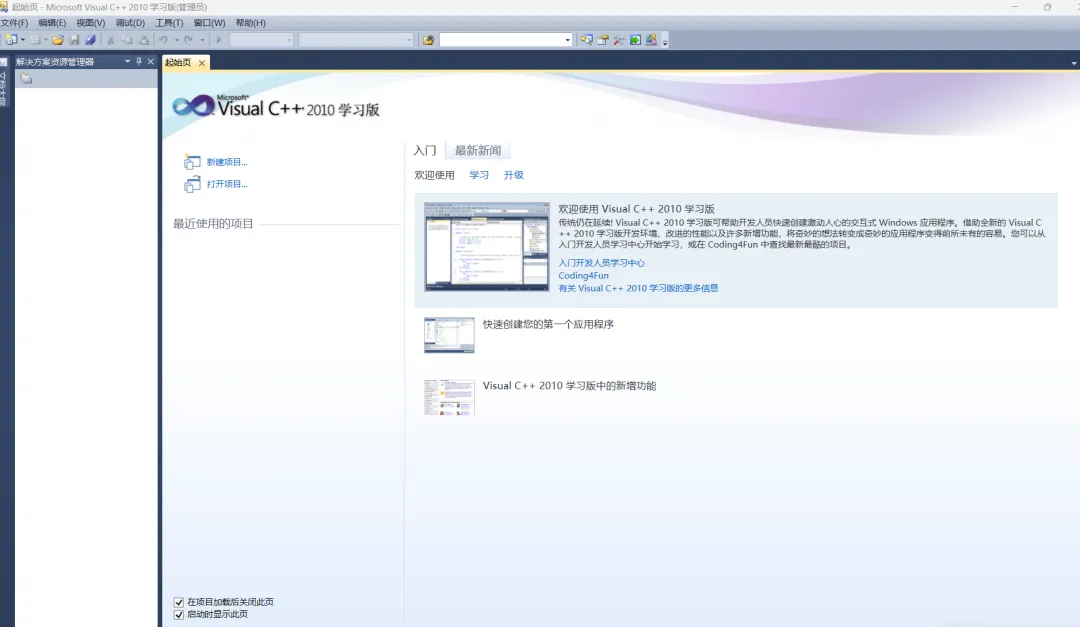The height and width of the screenshot is (627, 1080).
Task: Click the Save toolbar icon
Action: click(74, 40)
